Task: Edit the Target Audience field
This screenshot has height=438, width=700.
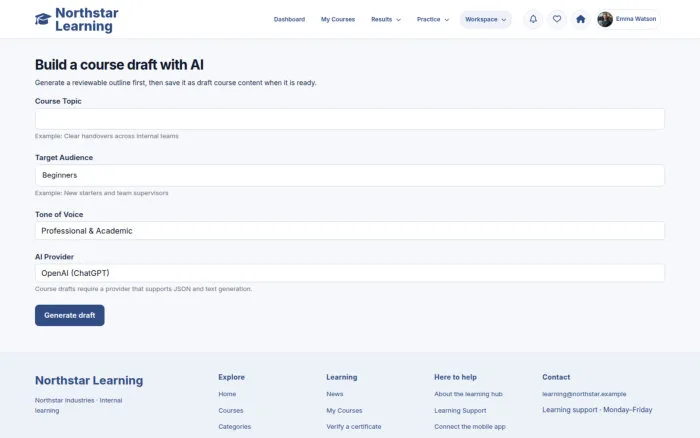Action: (350, 175)
